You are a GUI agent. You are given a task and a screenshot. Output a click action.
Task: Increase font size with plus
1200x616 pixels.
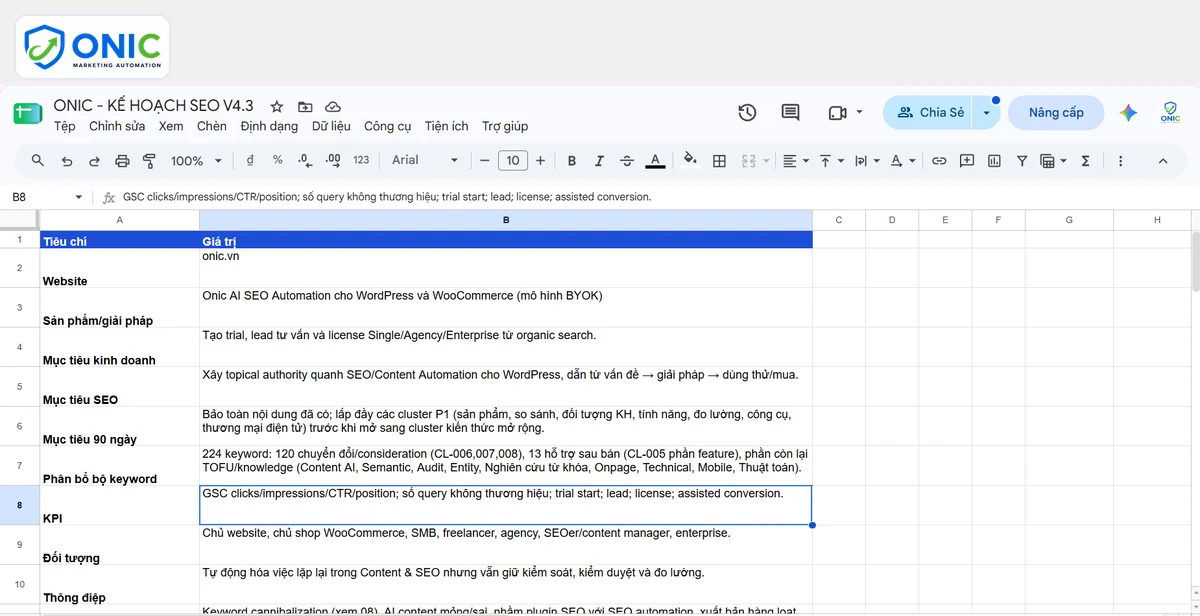click(x=541, y=160)
